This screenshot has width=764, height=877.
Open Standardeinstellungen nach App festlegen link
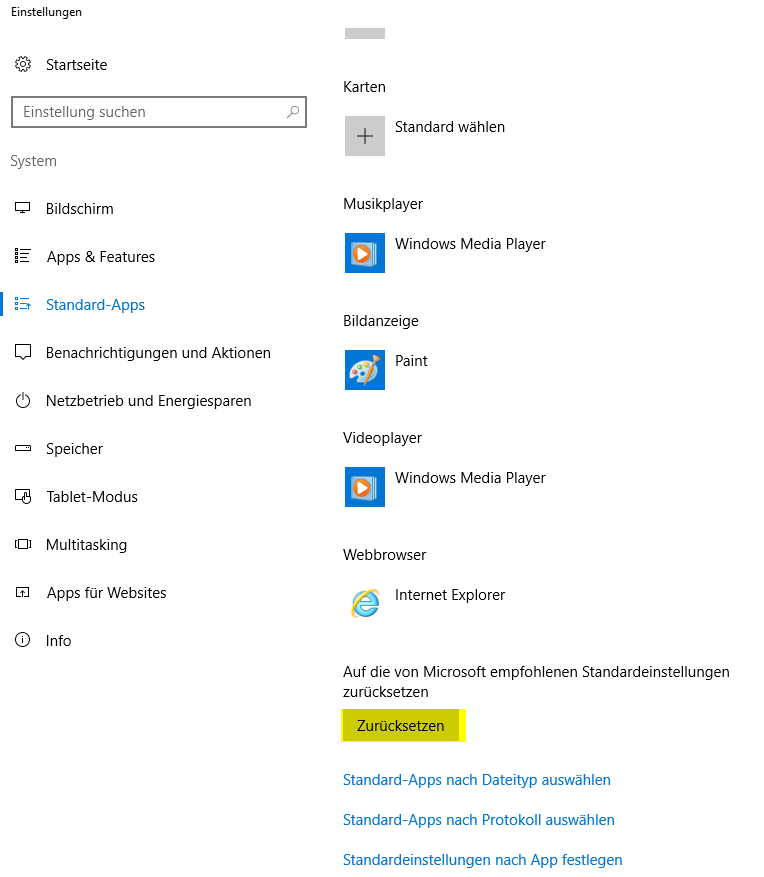483,860
